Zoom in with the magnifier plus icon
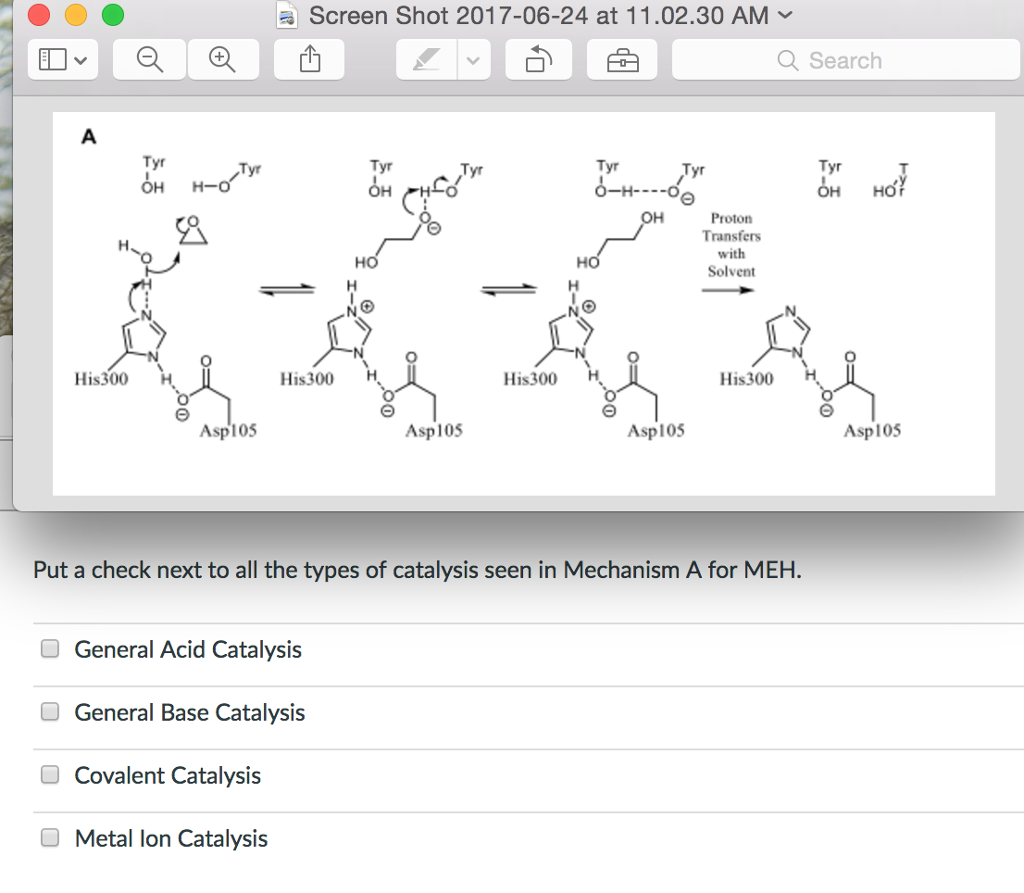This screenshot has width=1024, height=893. [x=223, y=59]
